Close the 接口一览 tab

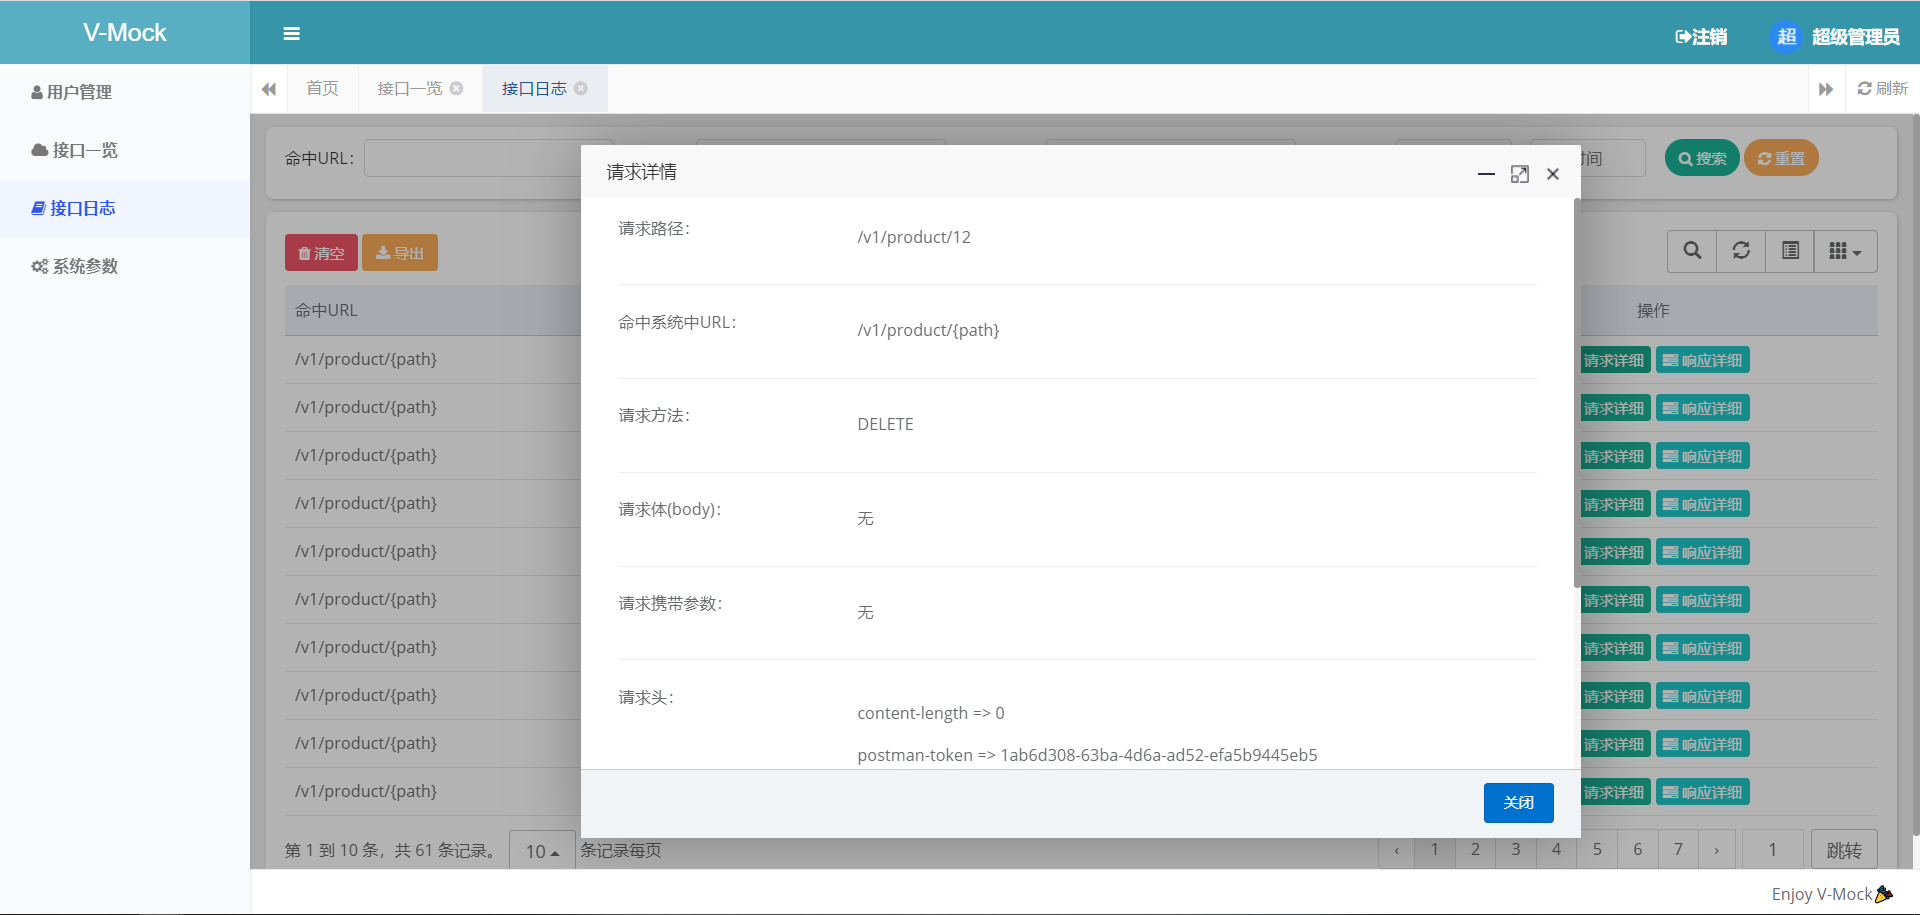click(456, 89)
